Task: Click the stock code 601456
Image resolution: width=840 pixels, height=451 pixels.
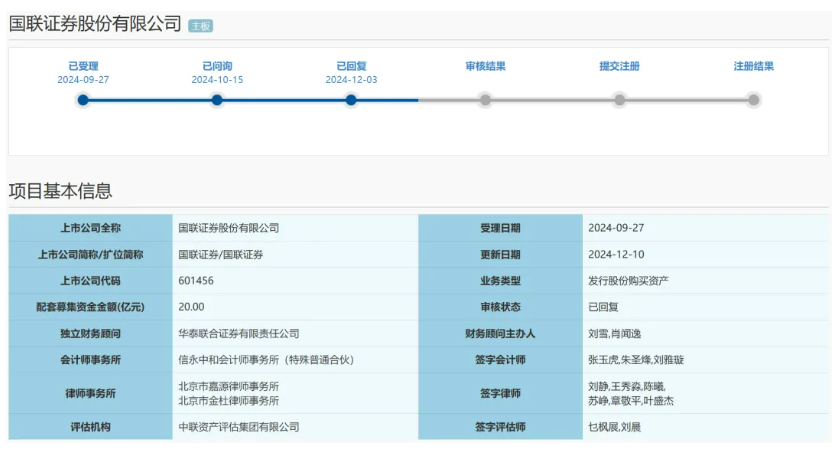Action: 196,281
